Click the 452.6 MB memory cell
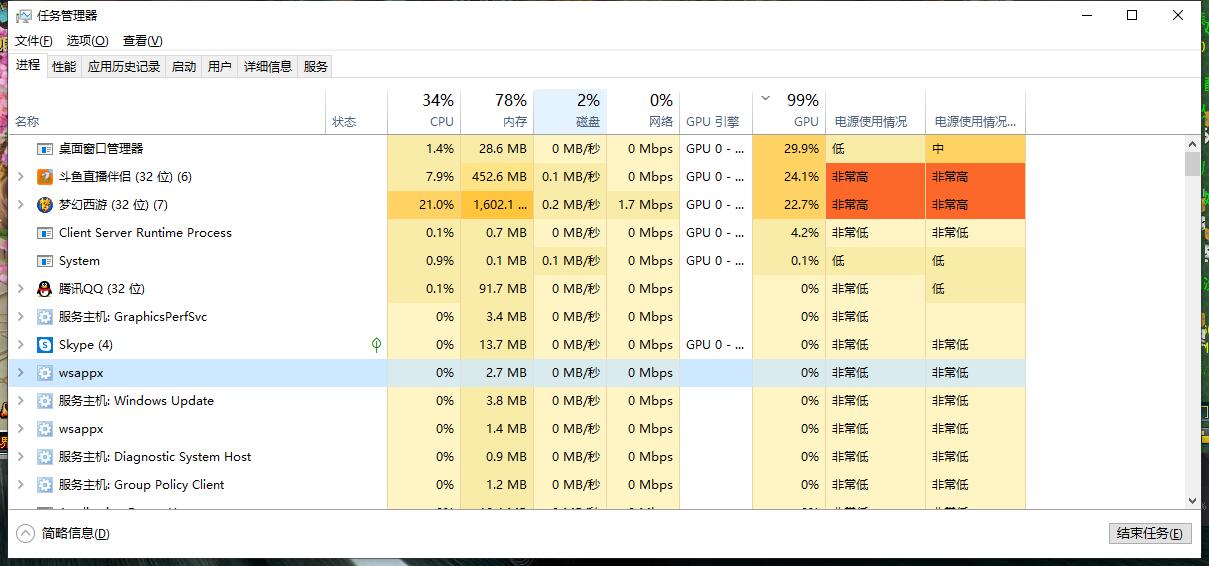 (497, 176)
